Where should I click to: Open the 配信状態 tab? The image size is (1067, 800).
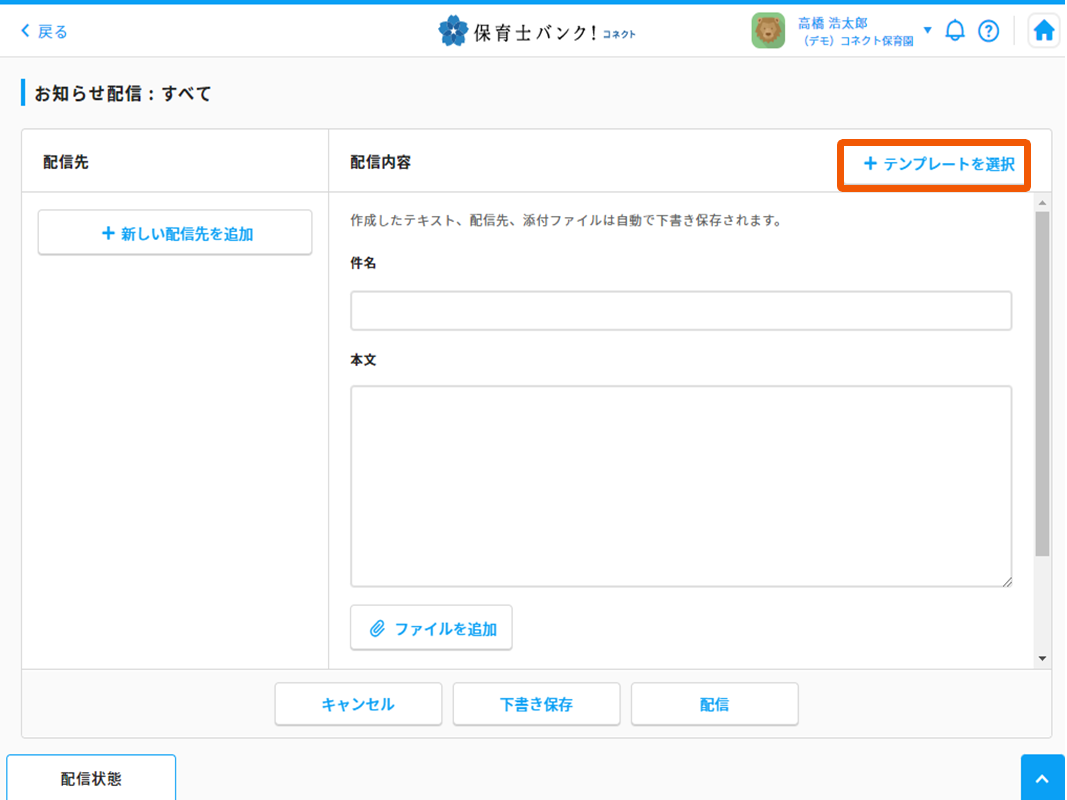pyautogui.click(x=91, y=779)
